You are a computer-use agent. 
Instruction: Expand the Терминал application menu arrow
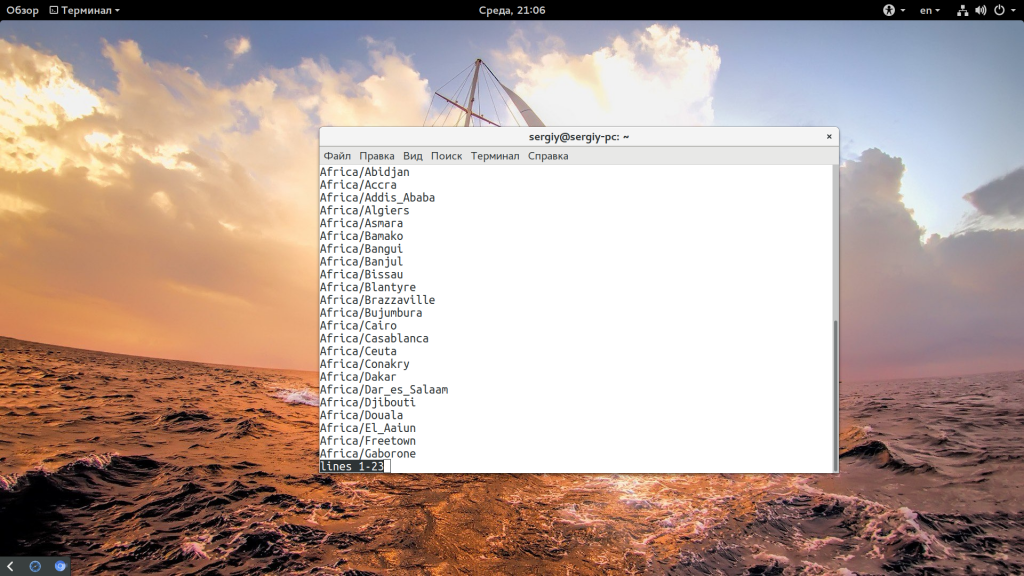click(x=117, y=10)
